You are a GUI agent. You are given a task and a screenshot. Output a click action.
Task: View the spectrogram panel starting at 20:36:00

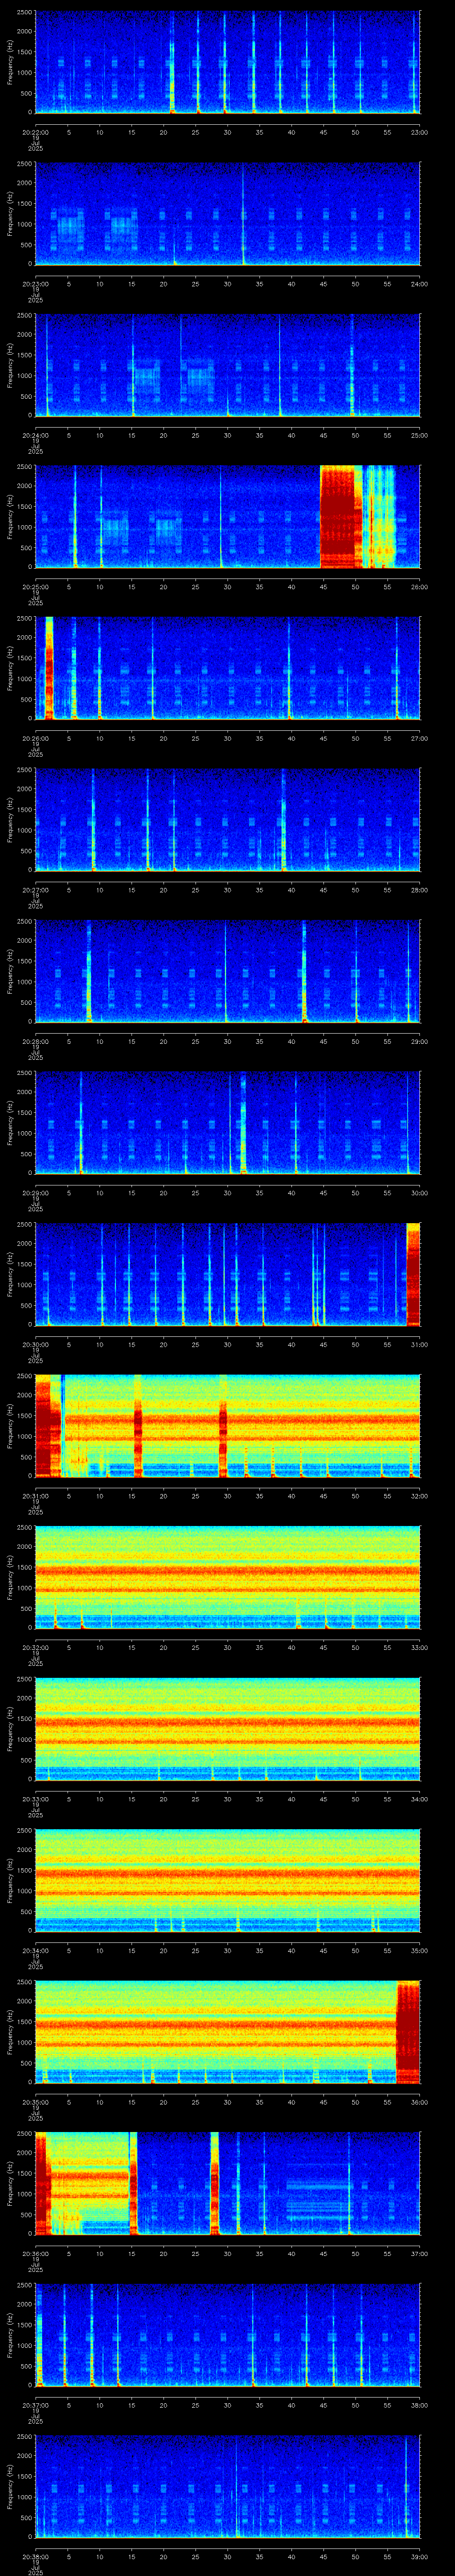(227, 2183)
